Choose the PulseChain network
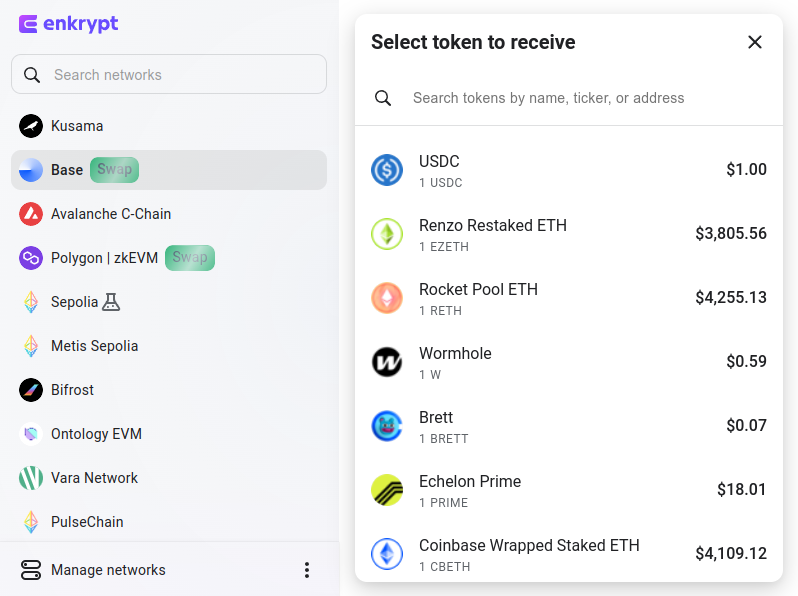This screenshot has width=798, height=596. pos(169,522)
